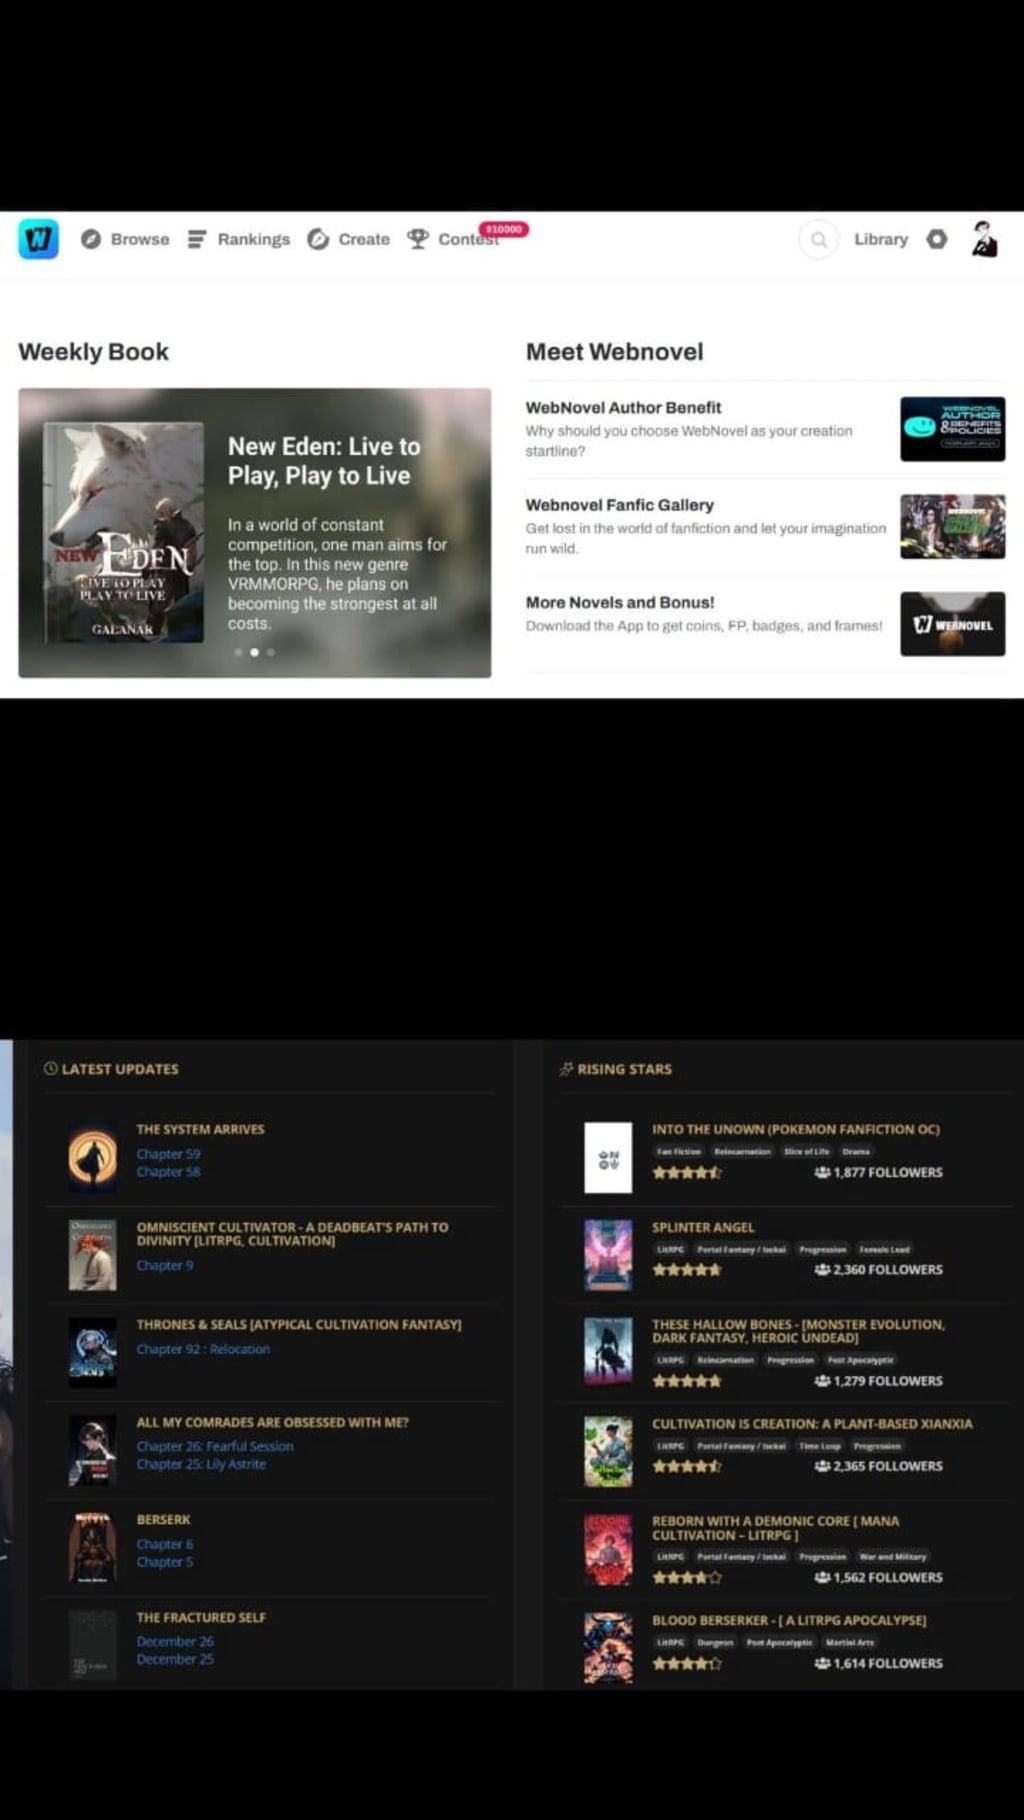Select the last carousel dot
Viewport: 1024px width, 1820px height.
tap(270, 652)
